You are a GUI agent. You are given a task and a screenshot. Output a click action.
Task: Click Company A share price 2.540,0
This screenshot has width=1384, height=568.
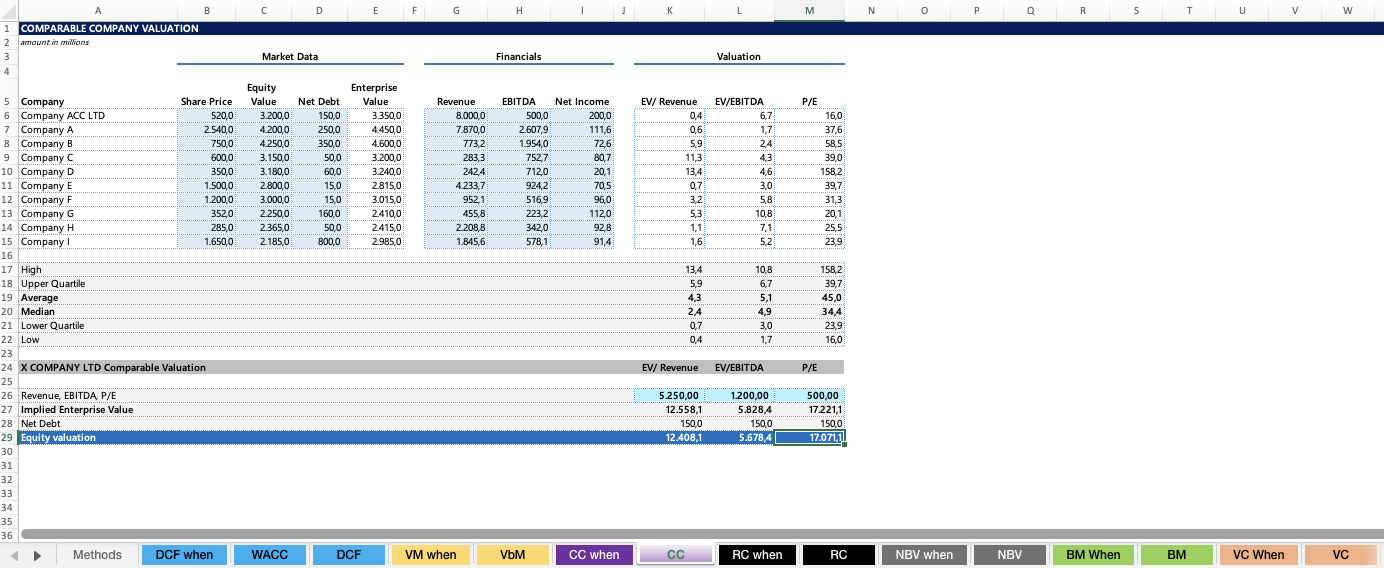[206, 130]
